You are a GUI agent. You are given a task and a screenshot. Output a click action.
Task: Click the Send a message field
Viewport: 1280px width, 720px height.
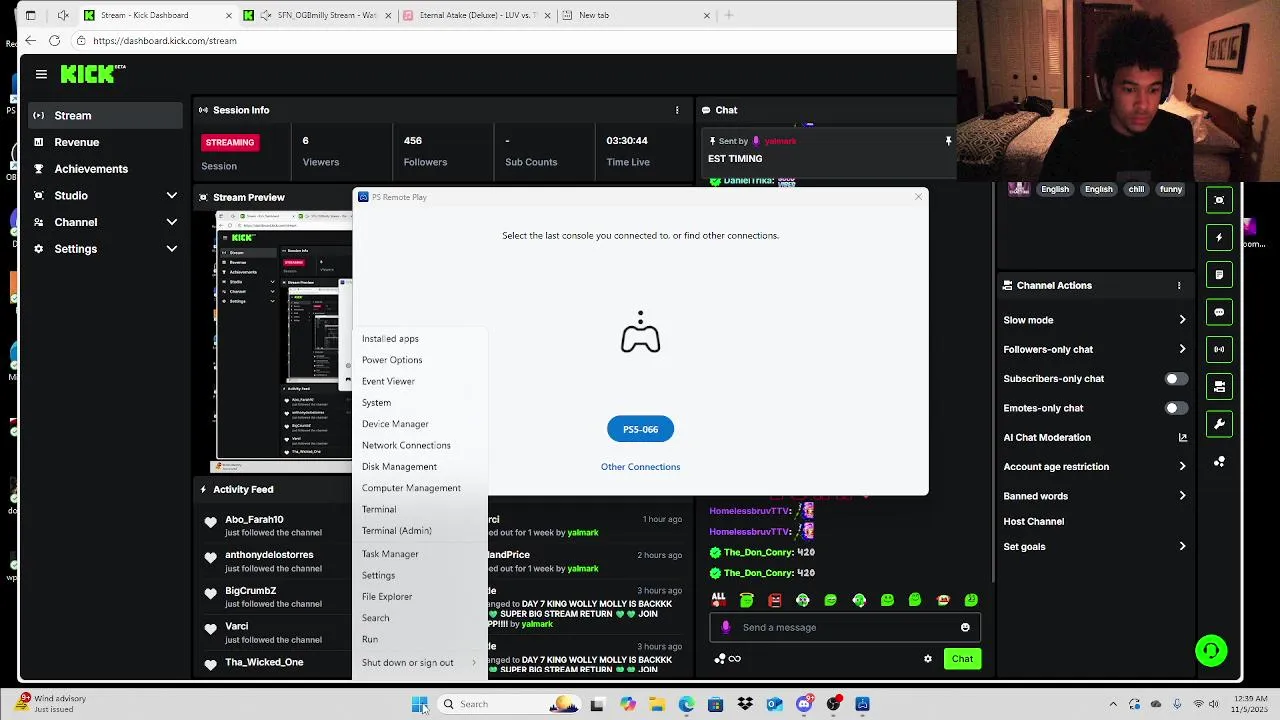845,627
